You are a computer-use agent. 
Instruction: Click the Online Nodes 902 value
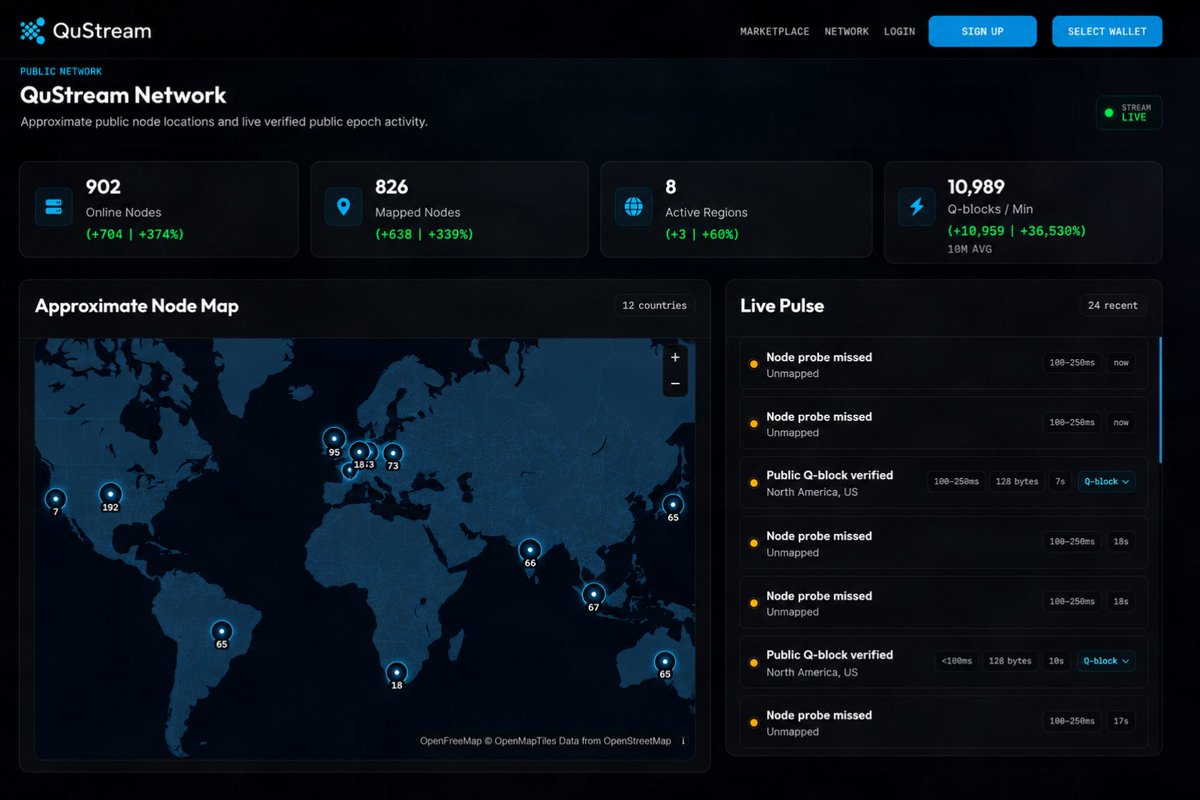click(103, 187)
